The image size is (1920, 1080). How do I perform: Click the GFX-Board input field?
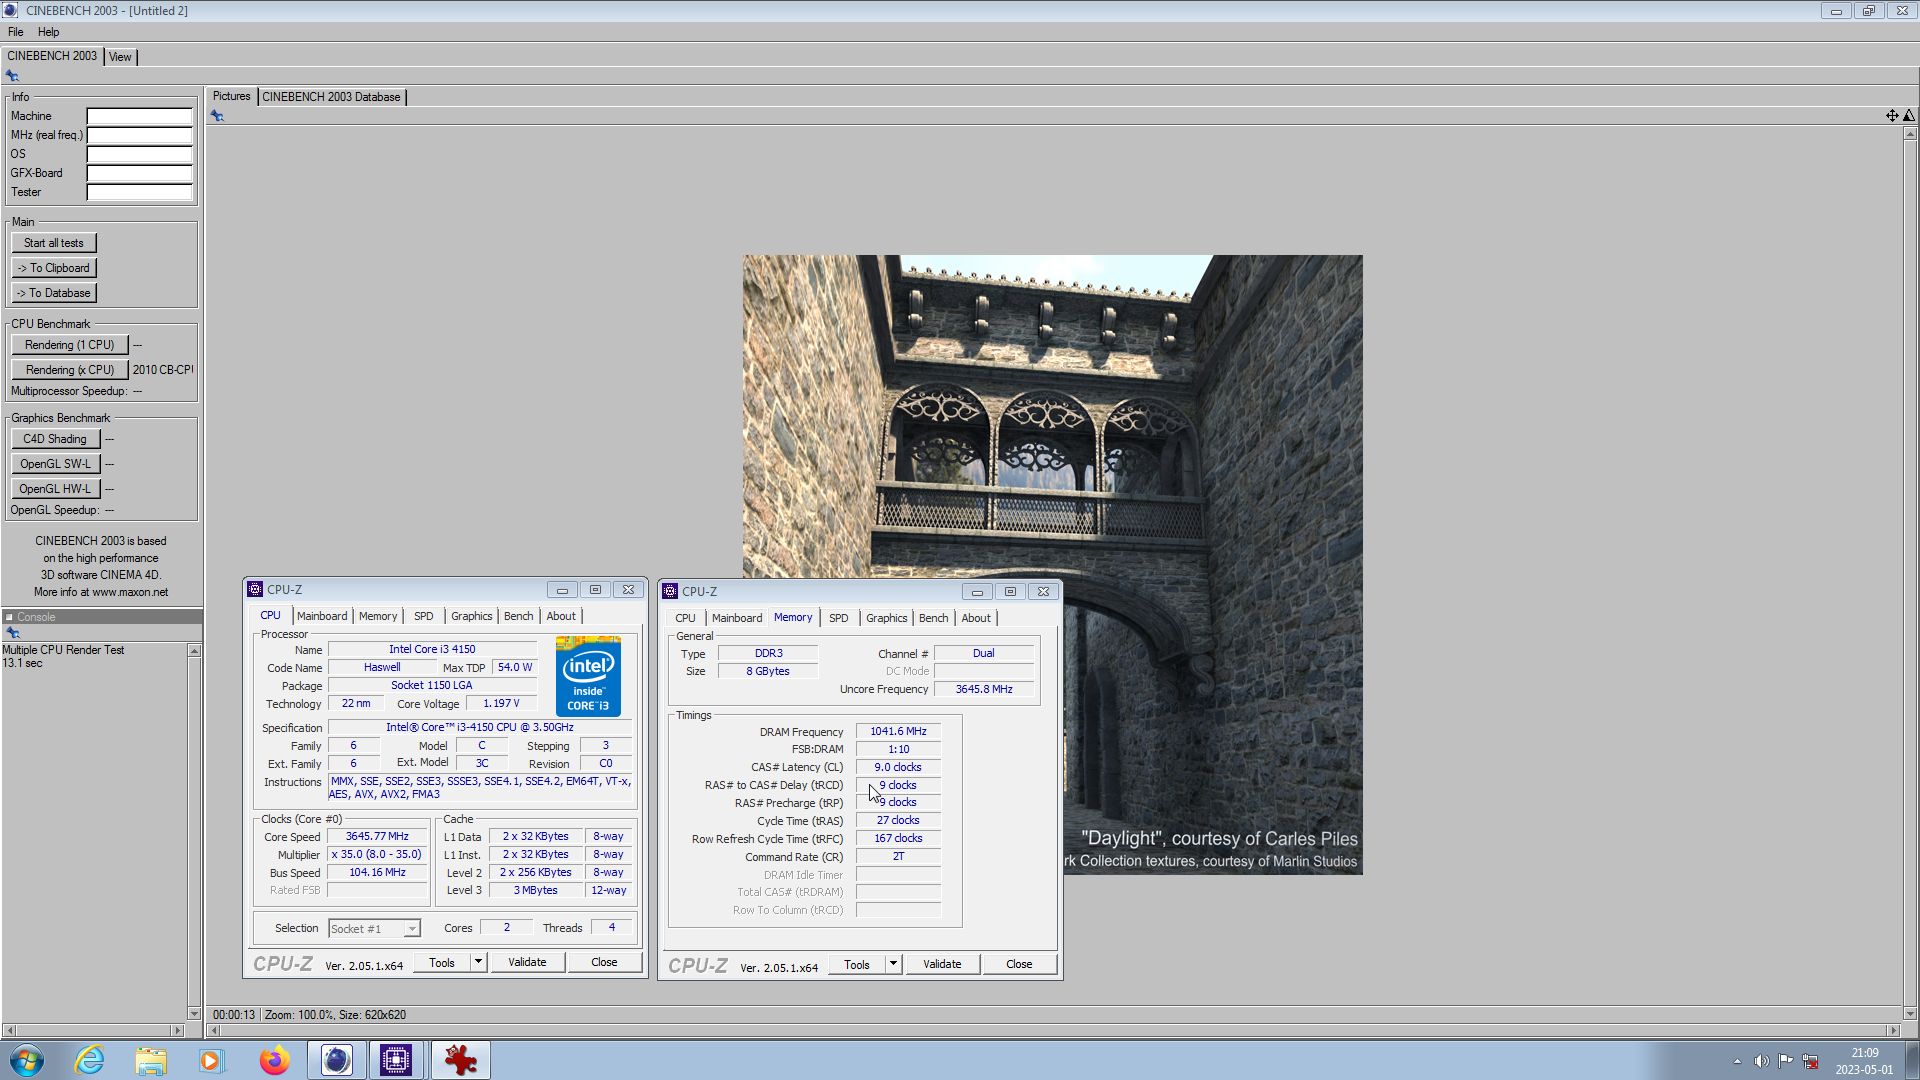pos(139,173)
